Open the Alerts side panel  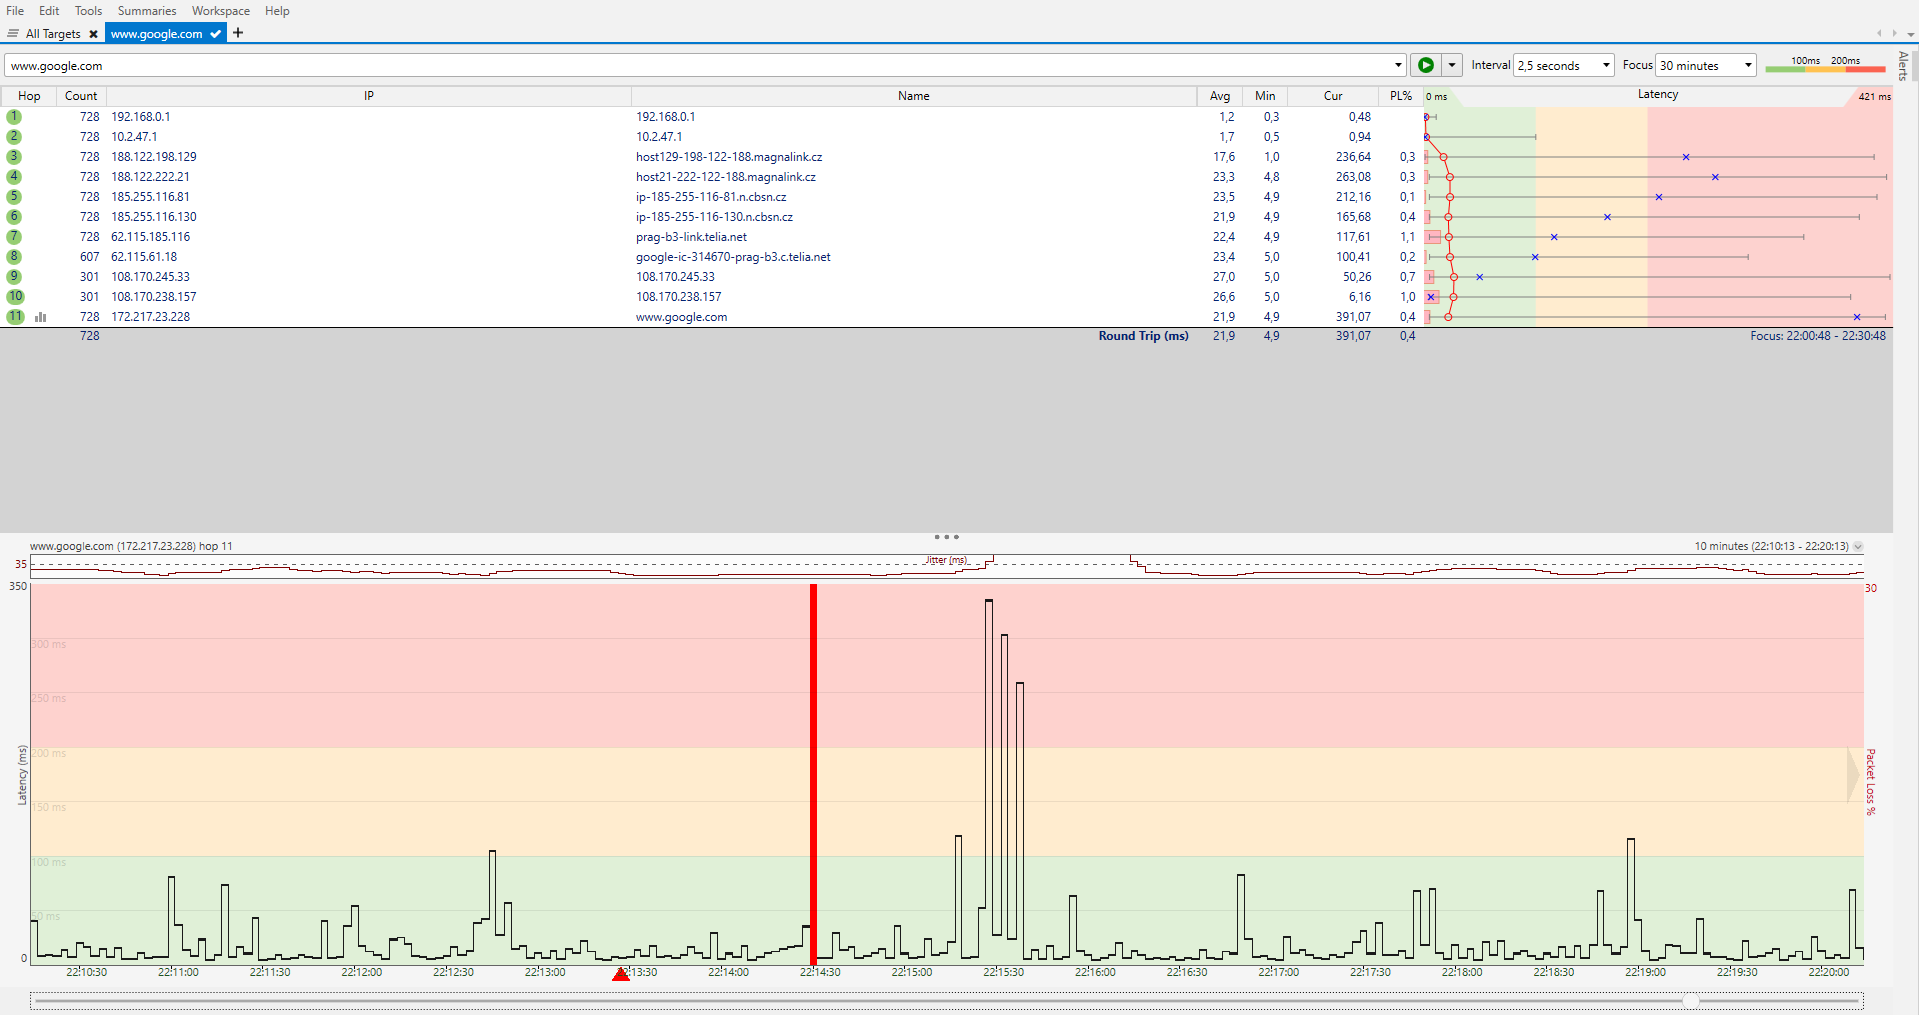(x=1903, y=66)
